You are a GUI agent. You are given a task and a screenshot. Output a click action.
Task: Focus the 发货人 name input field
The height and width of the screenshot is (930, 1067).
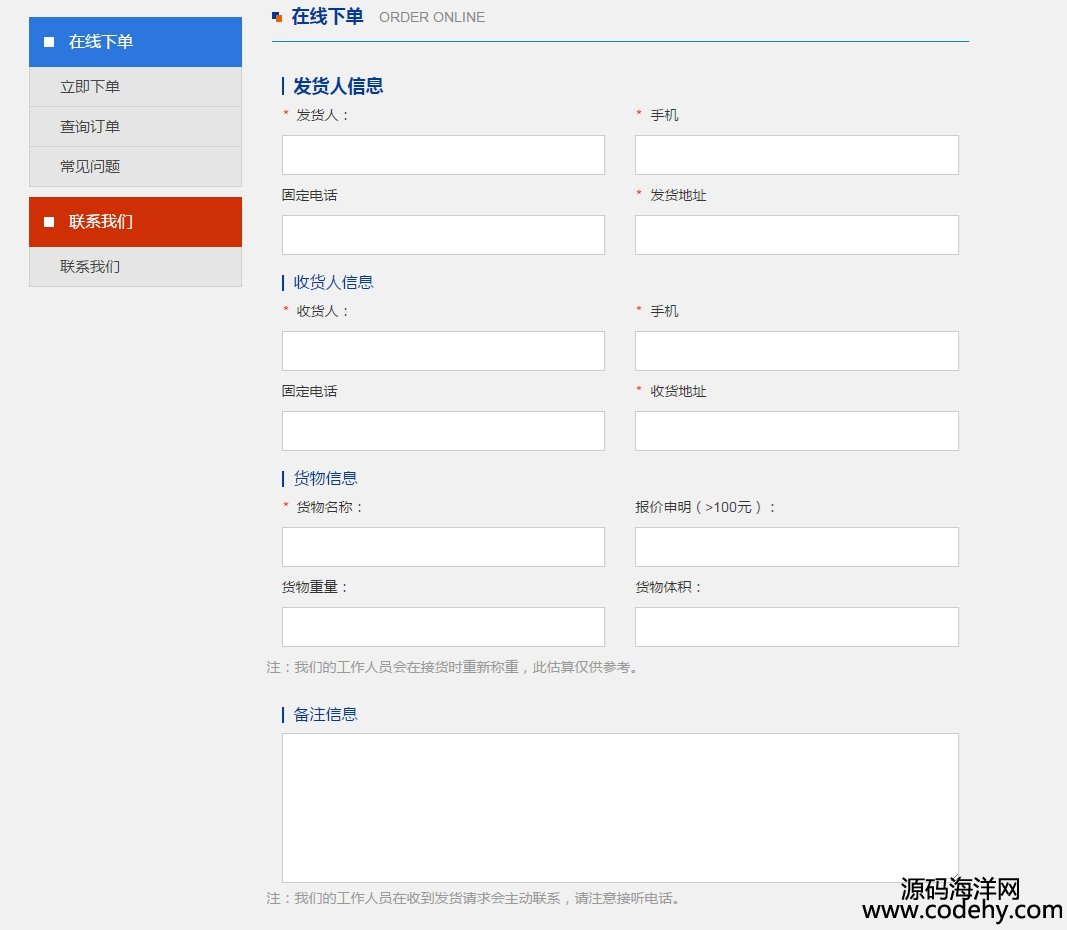coord(443,155)
